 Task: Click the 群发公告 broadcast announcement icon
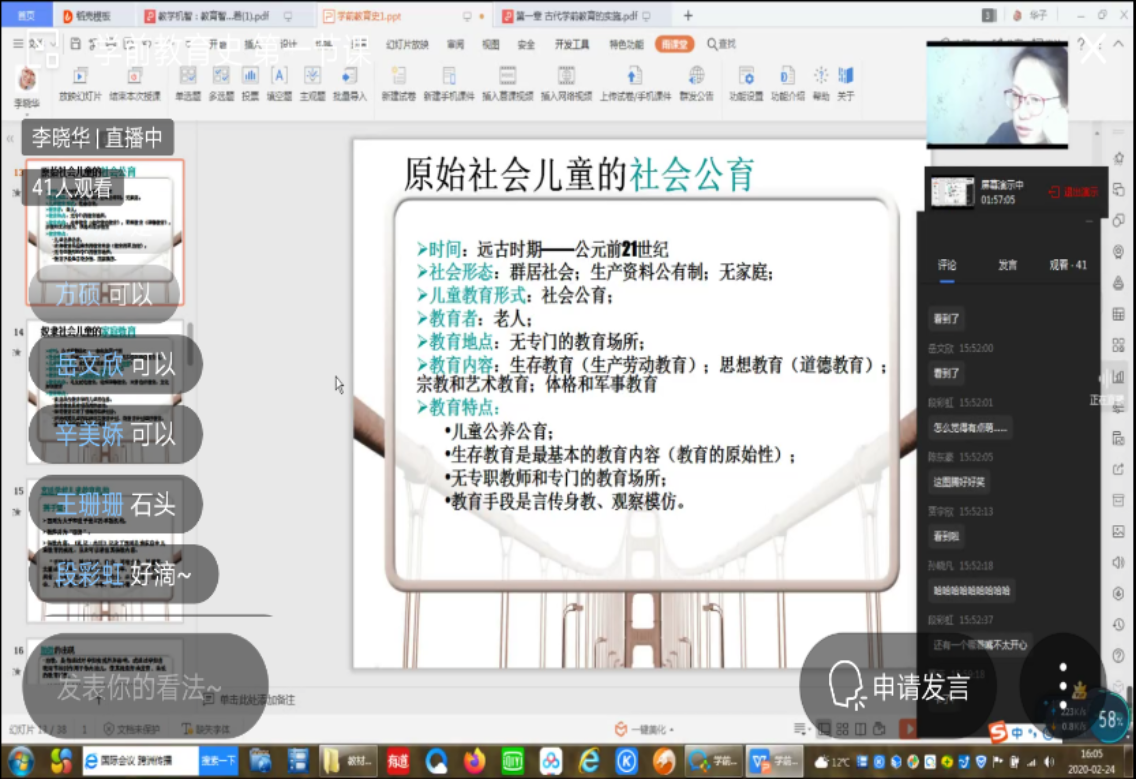point(696,78)
